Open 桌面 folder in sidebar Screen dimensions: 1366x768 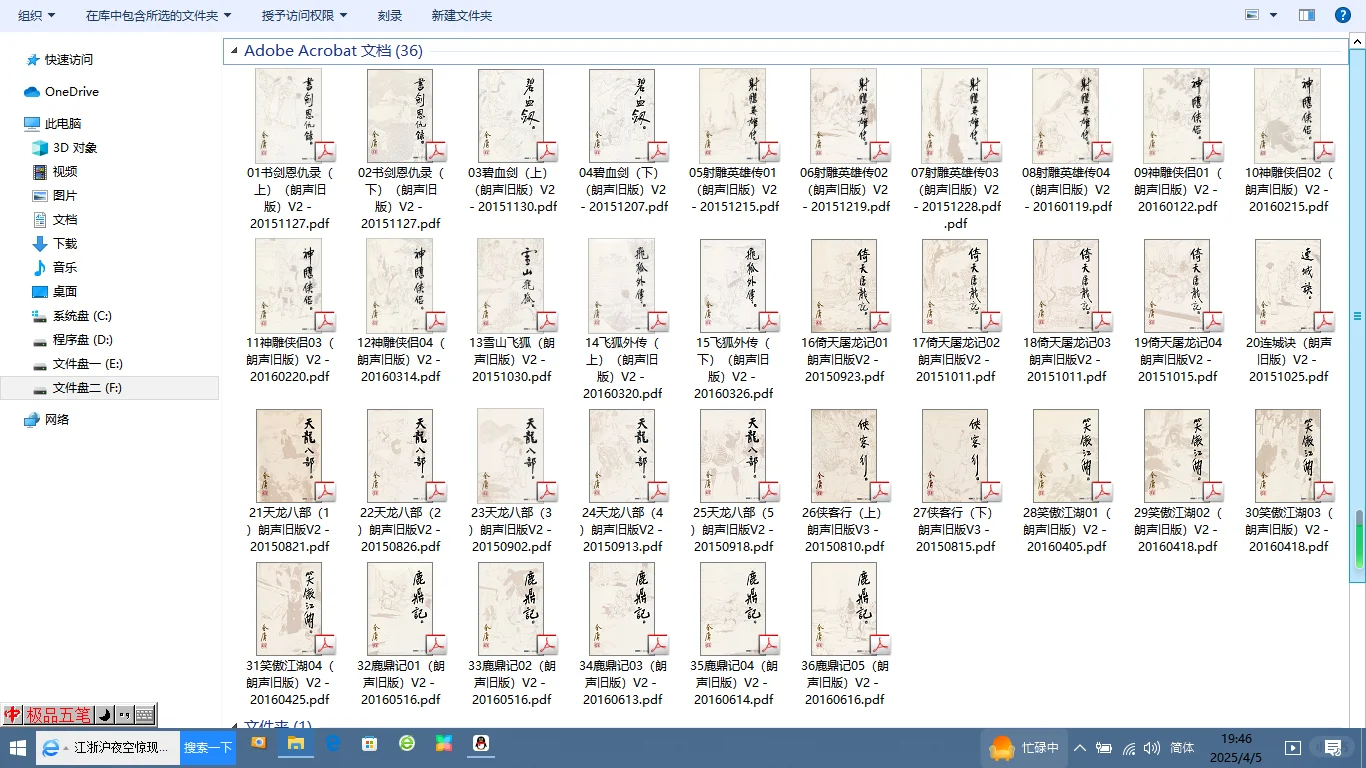[x=55, y=292]
